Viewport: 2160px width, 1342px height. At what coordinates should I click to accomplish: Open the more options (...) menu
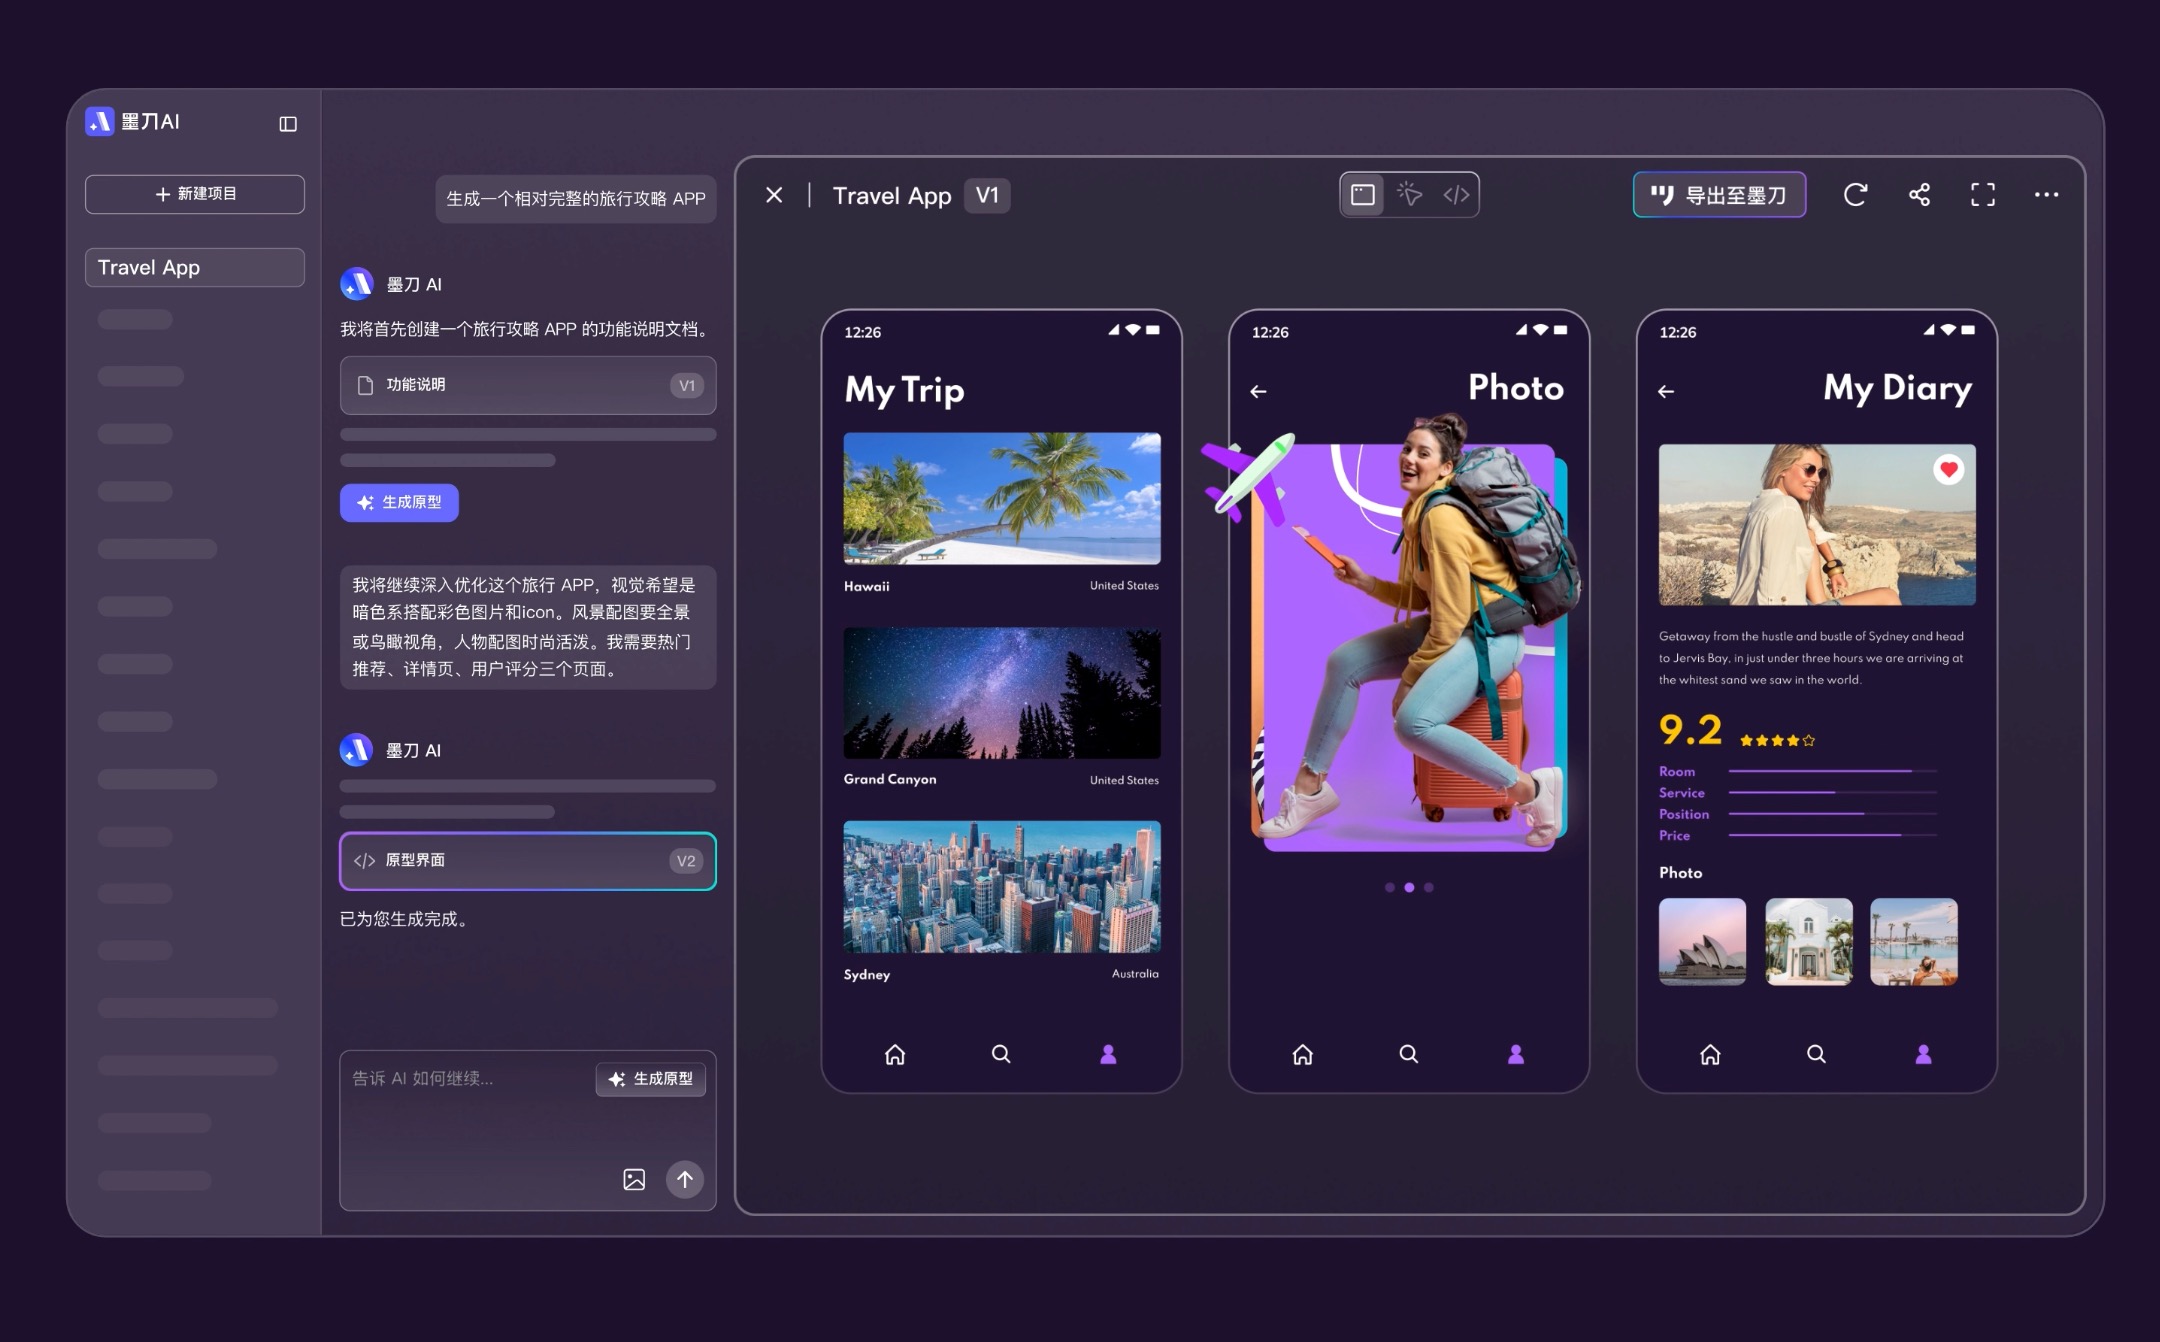point(2047,194)
